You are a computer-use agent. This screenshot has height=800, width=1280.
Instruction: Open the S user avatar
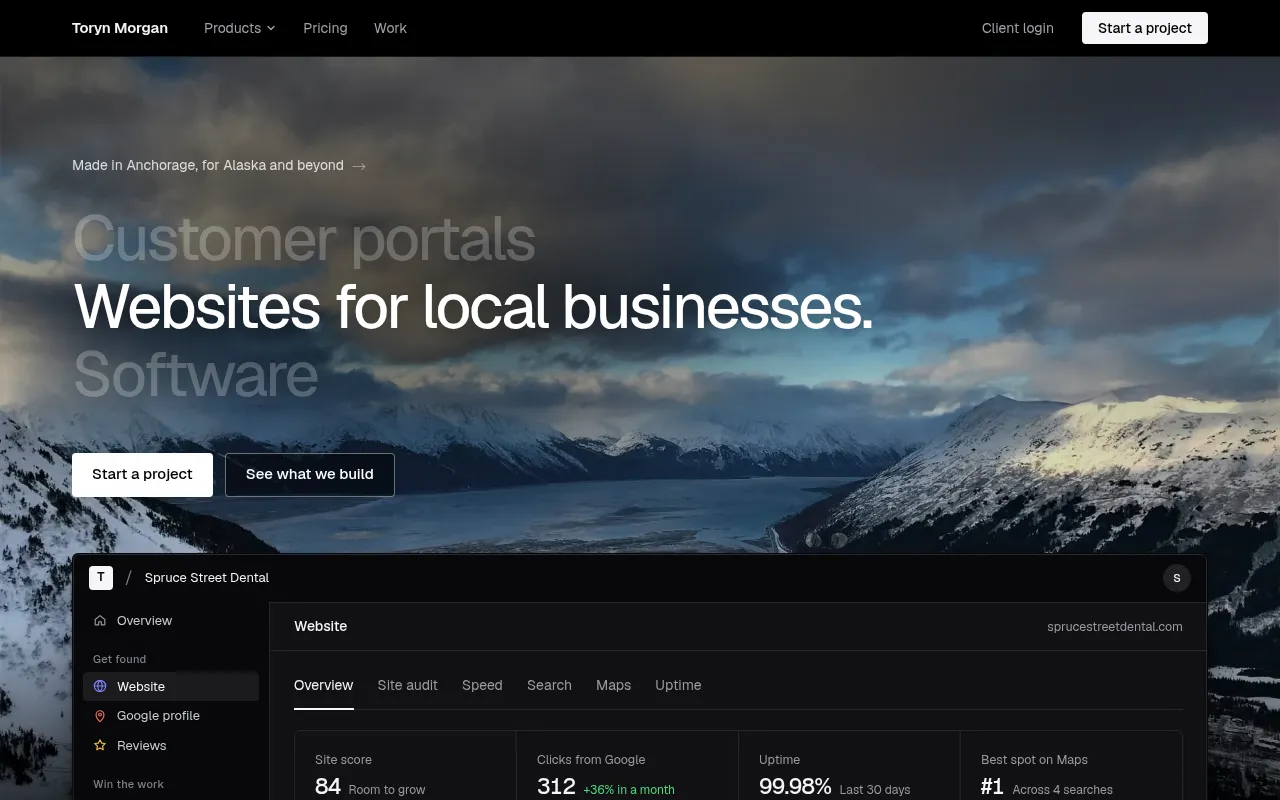pos(1177,578)
